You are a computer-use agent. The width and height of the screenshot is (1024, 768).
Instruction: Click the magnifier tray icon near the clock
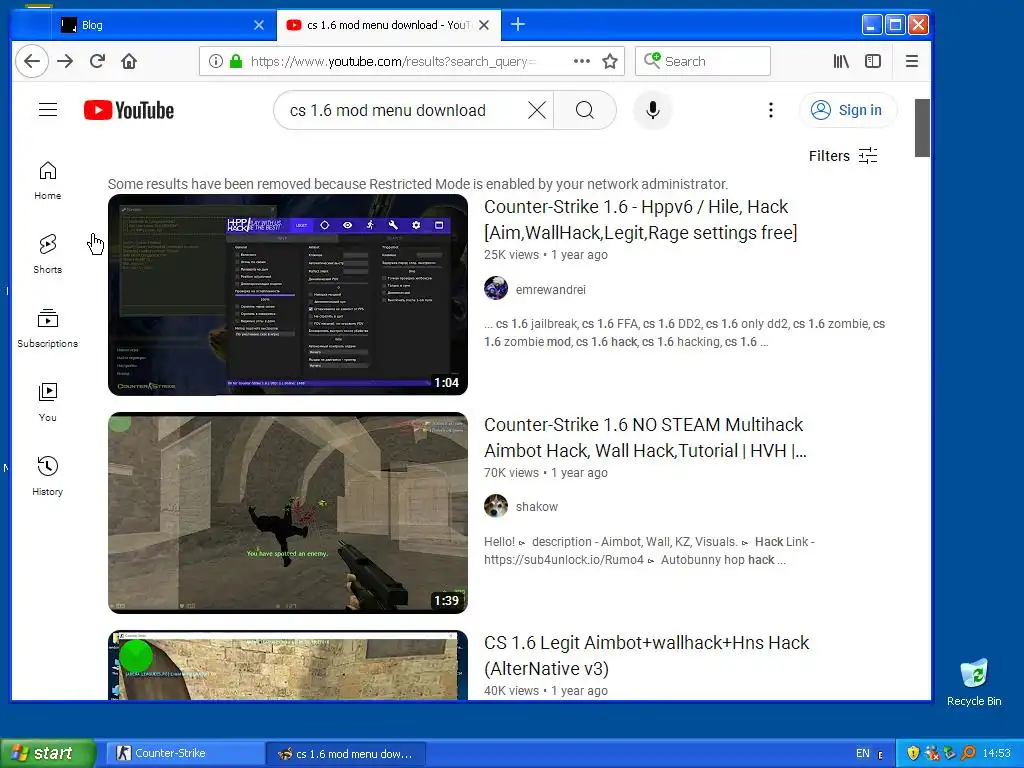pos(968,754)
